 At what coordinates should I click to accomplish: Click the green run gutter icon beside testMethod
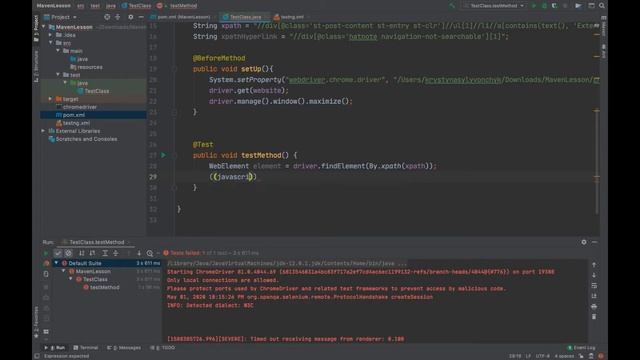pos(163,155)
